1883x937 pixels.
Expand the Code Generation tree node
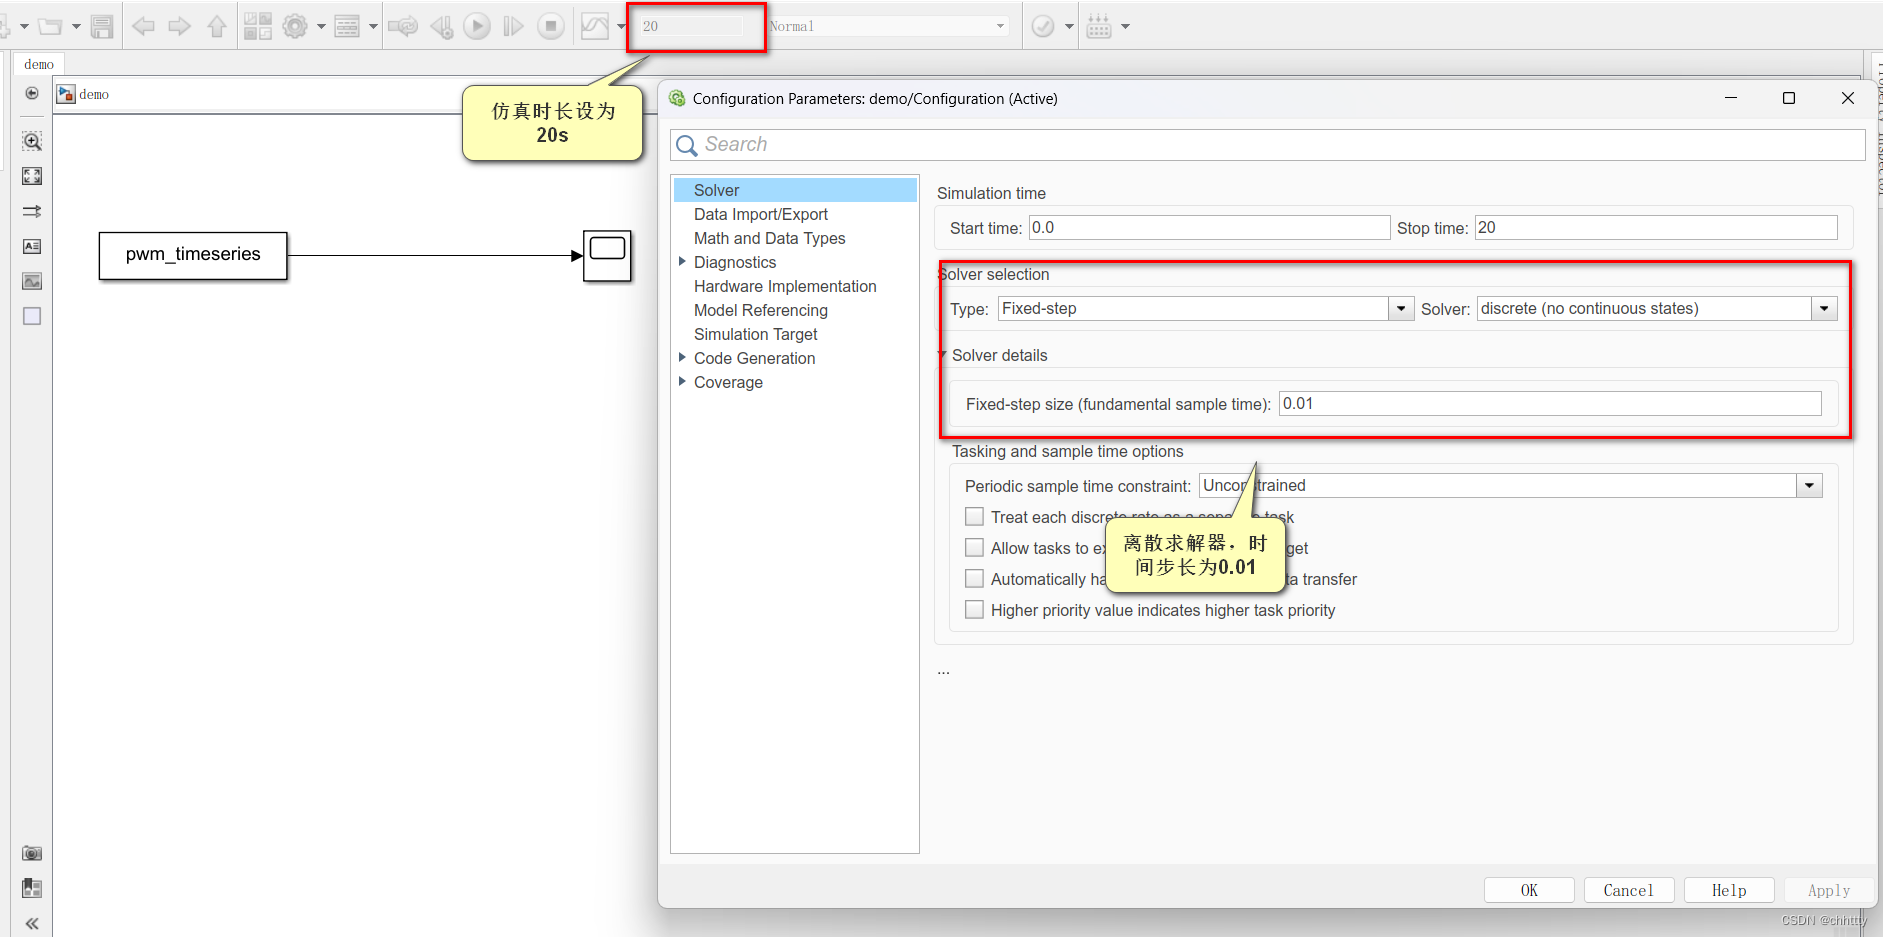click(x=682, y=358)
